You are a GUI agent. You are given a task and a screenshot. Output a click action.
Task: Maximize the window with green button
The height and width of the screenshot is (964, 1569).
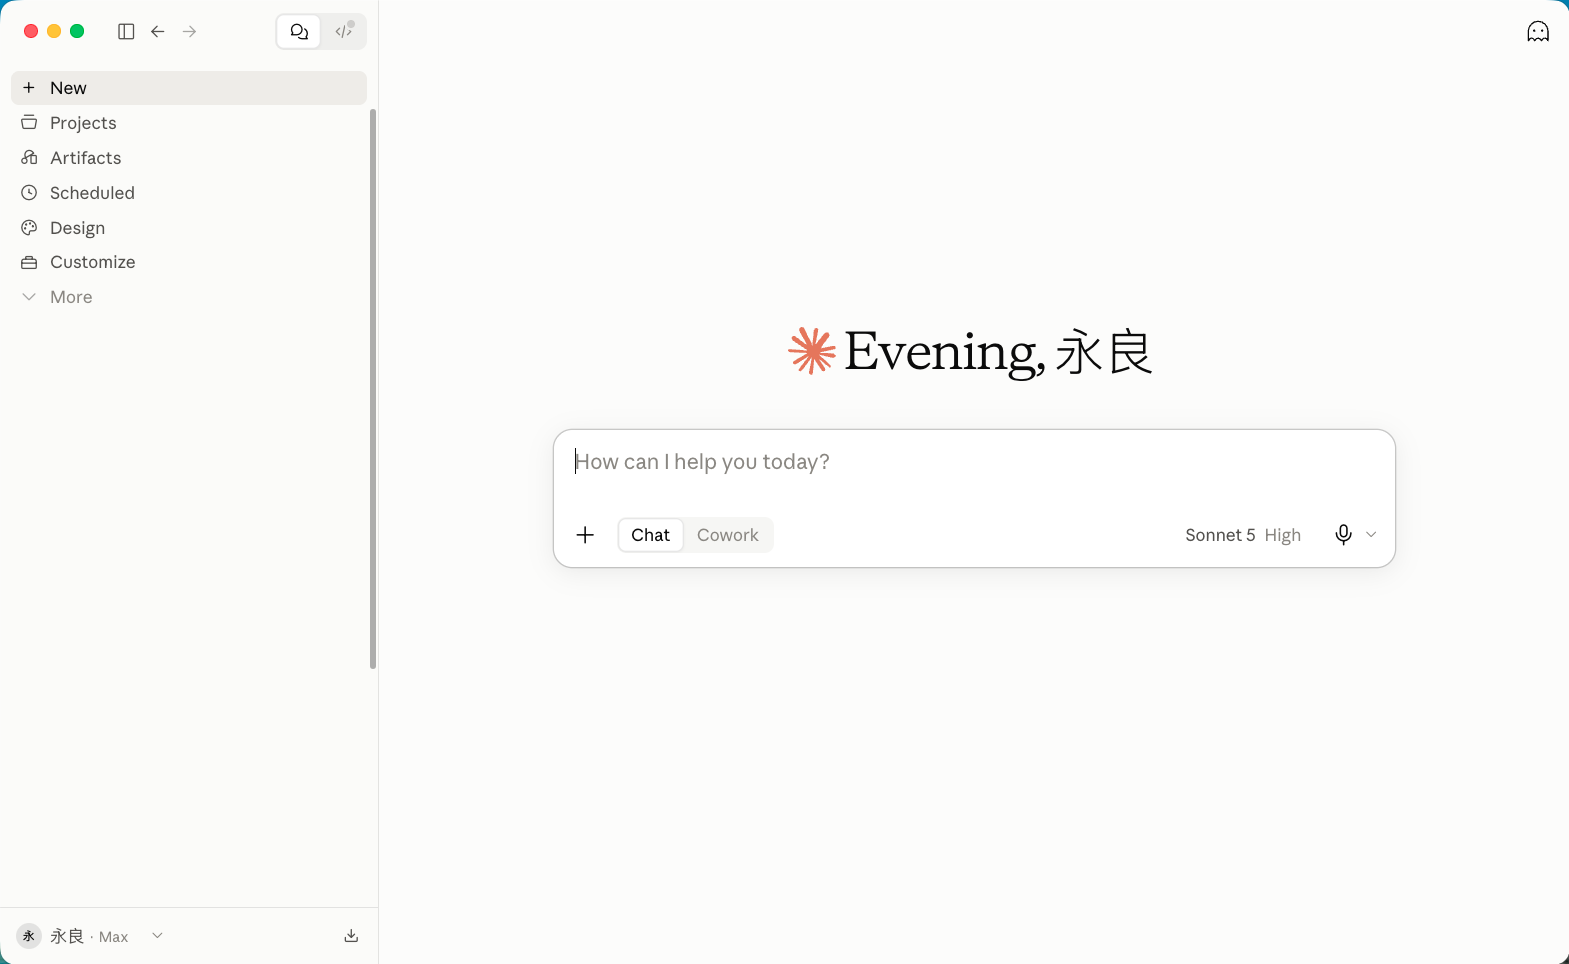point(77,31)
